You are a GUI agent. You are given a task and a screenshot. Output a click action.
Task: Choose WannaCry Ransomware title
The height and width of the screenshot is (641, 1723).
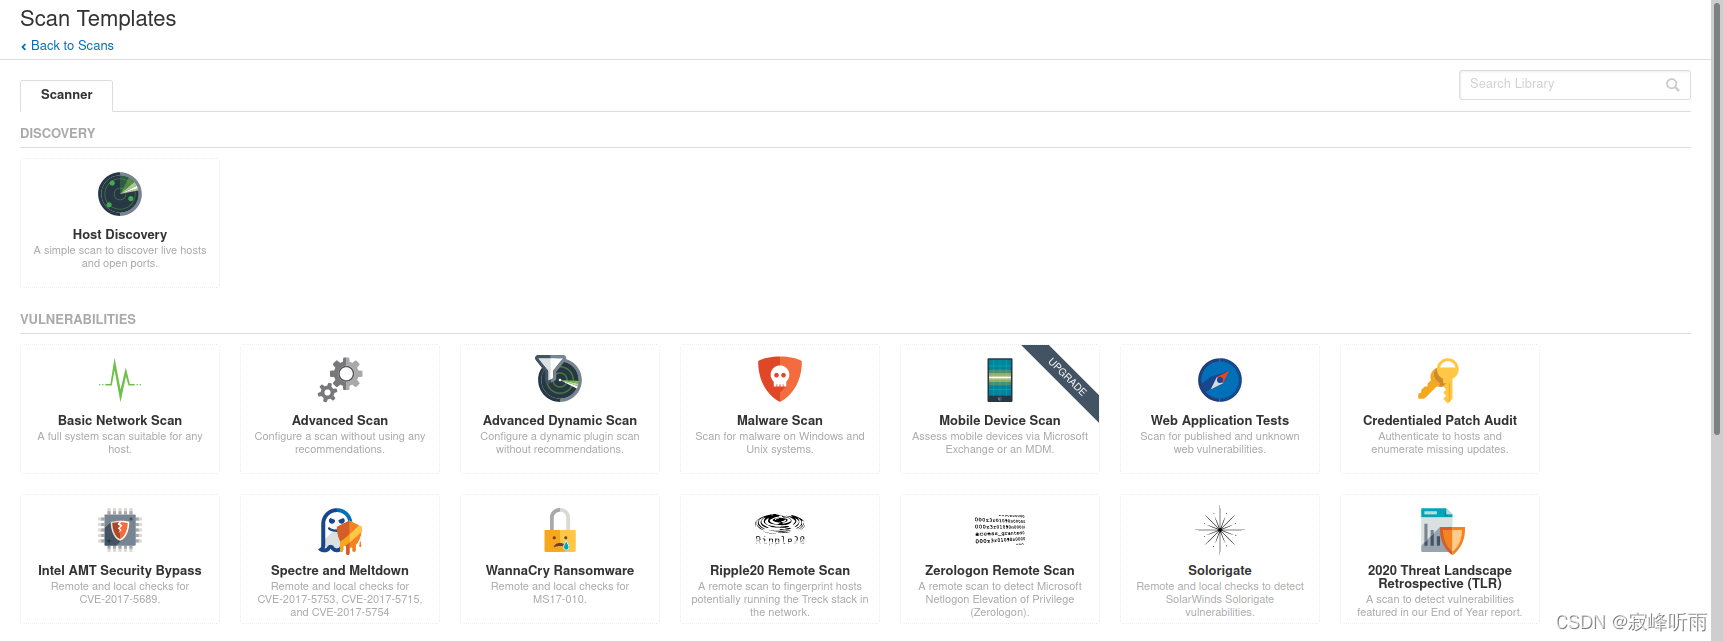560,571
